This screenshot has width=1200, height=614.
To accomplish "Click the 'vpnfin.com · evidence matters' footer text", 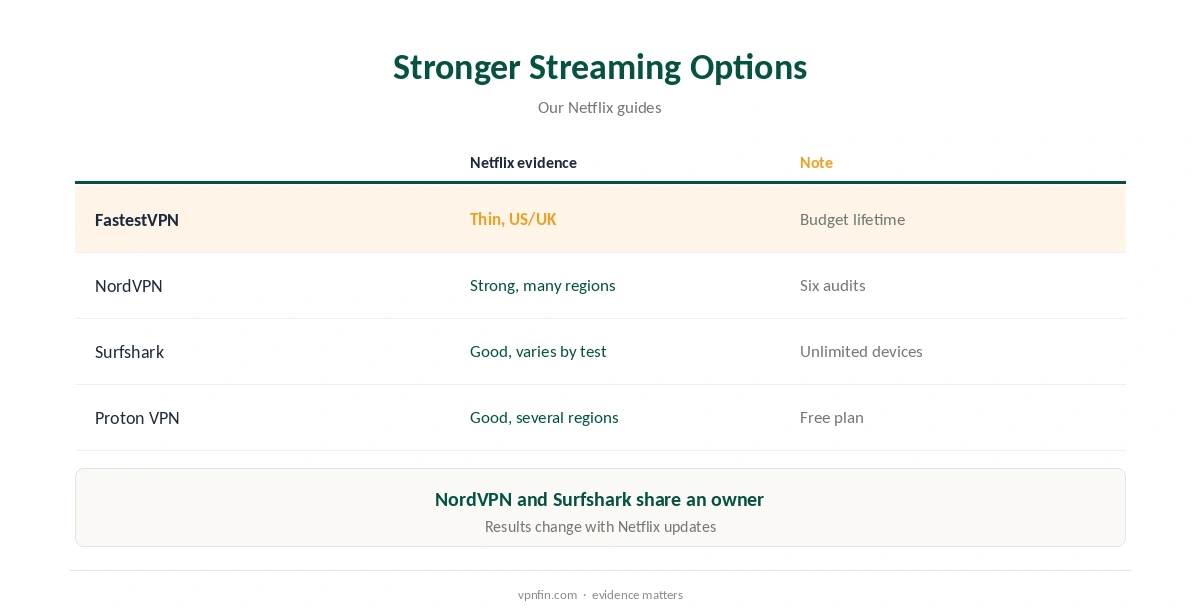I will [x=600, y=595].
